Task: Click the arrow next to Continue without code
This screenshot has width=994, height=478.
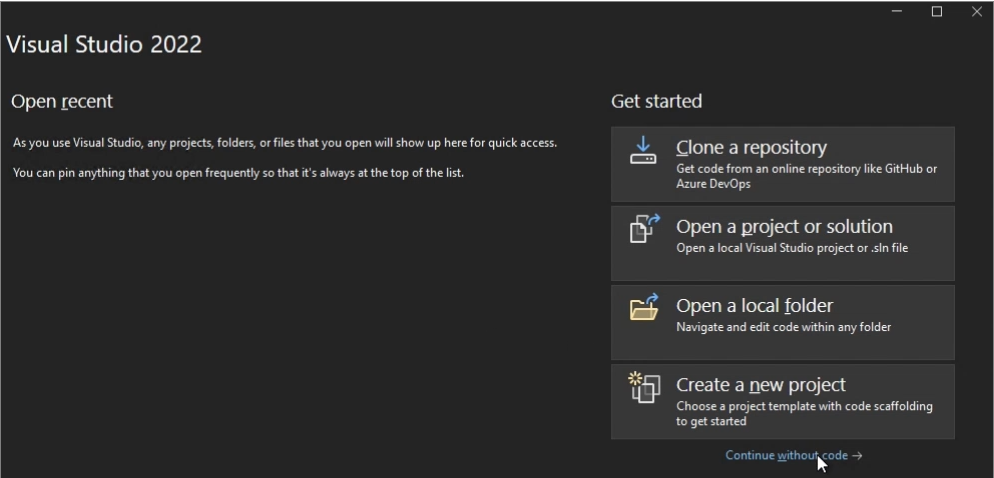Action: (857, 455)
